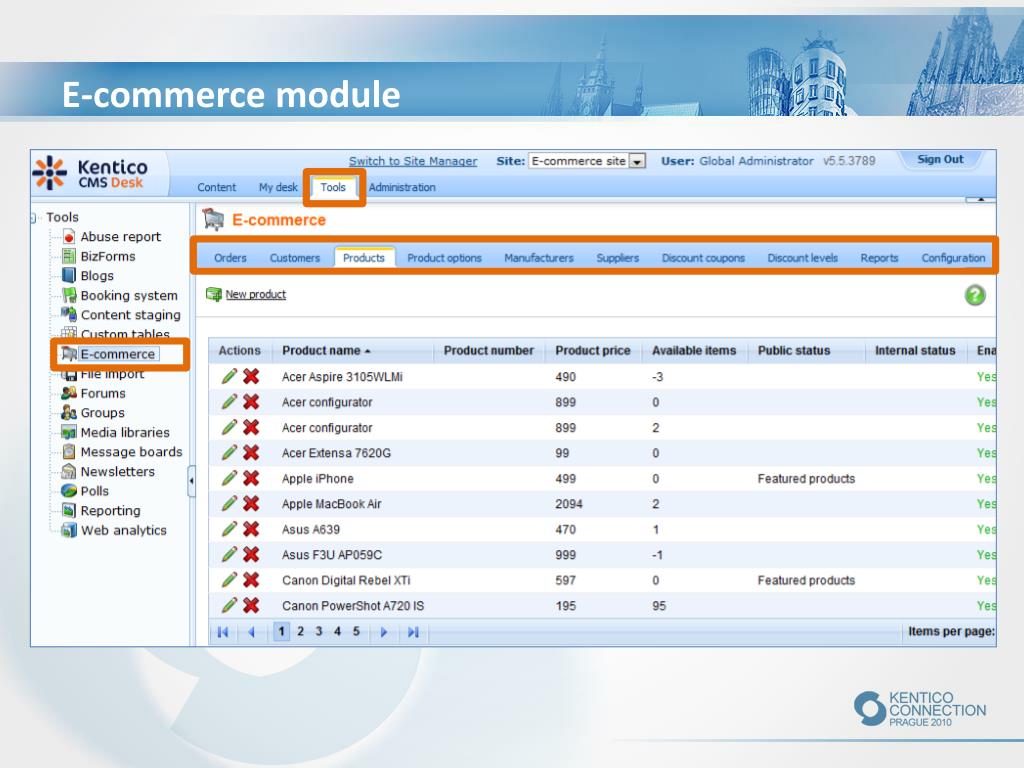This screenshot has width=1024, height=768.
Task: Open Content staging in the Tools tree
Action: coord(131,315)
